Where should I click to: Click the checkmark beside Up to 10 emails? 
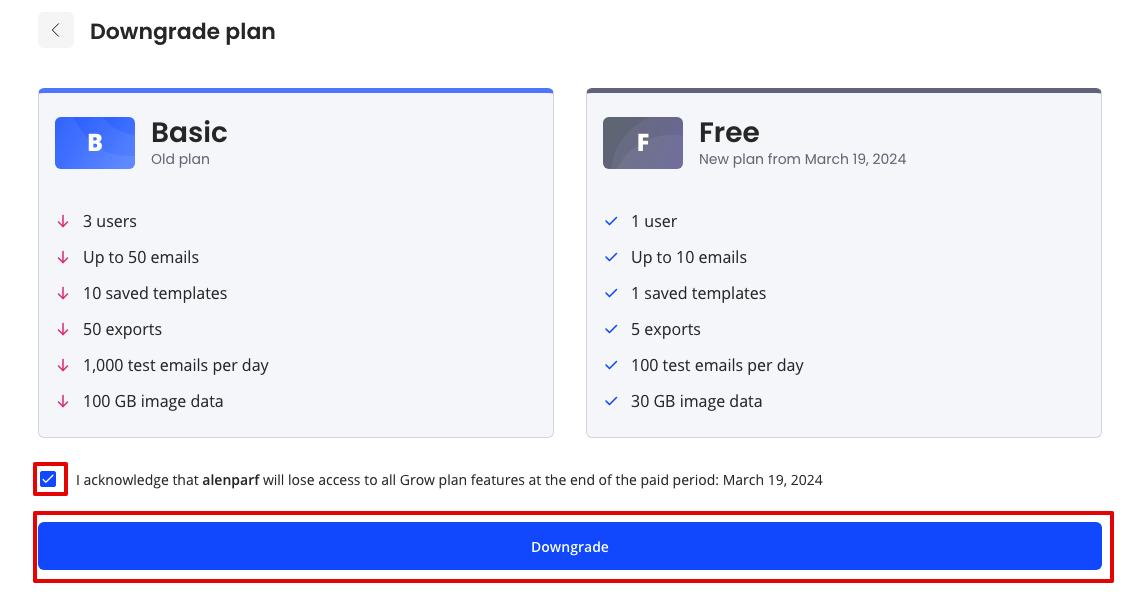[x=611, y=257]
